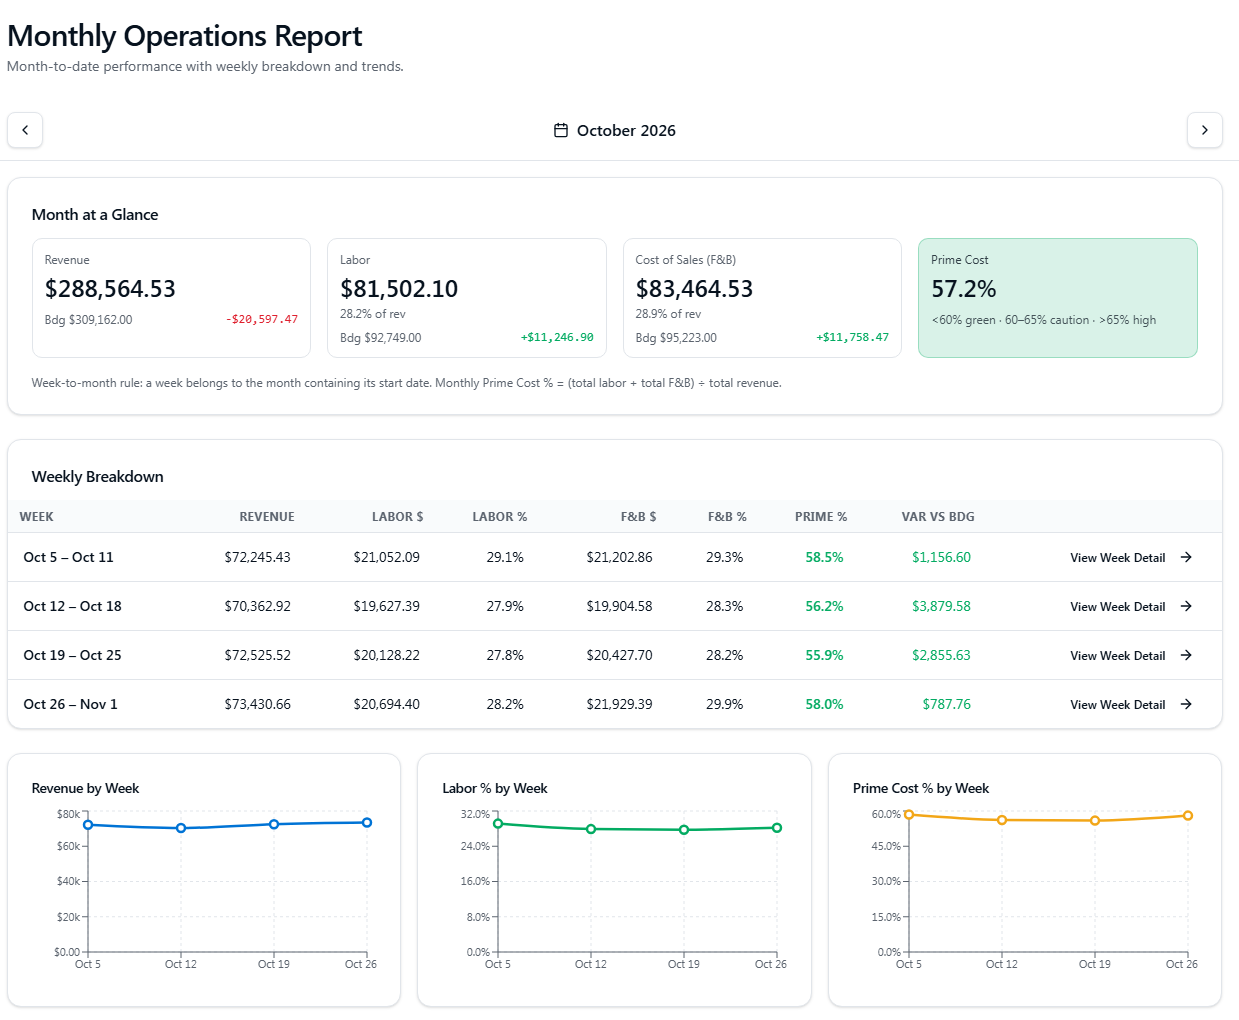The height and width of the screenshot is (1020, 1239).
Task: Select the Oct 12 – Oct 18 week label
Action: (x=72, y=606)
